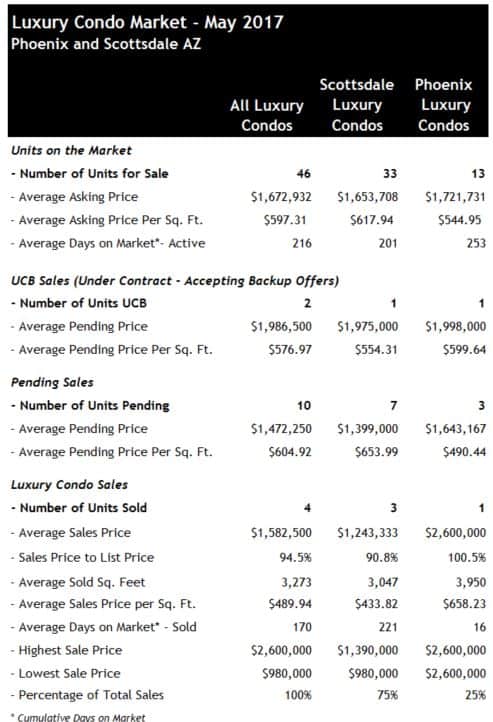The image size is (493, 722).
Task: Click the 'Number of Units for Sale' row label
Action: pos(90,174)
